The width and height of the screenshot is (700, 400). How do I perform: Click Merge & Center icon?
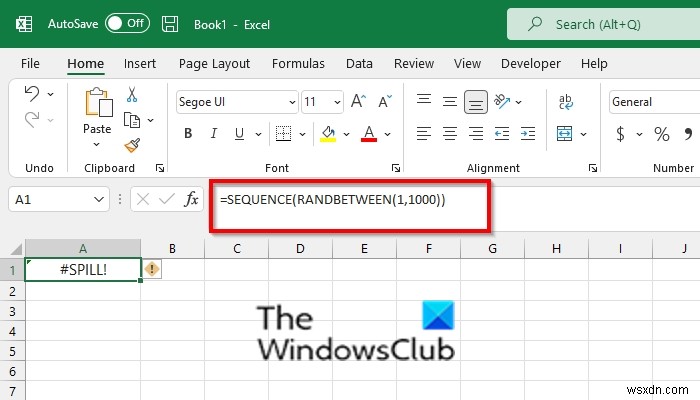click(x=565, y=133)
